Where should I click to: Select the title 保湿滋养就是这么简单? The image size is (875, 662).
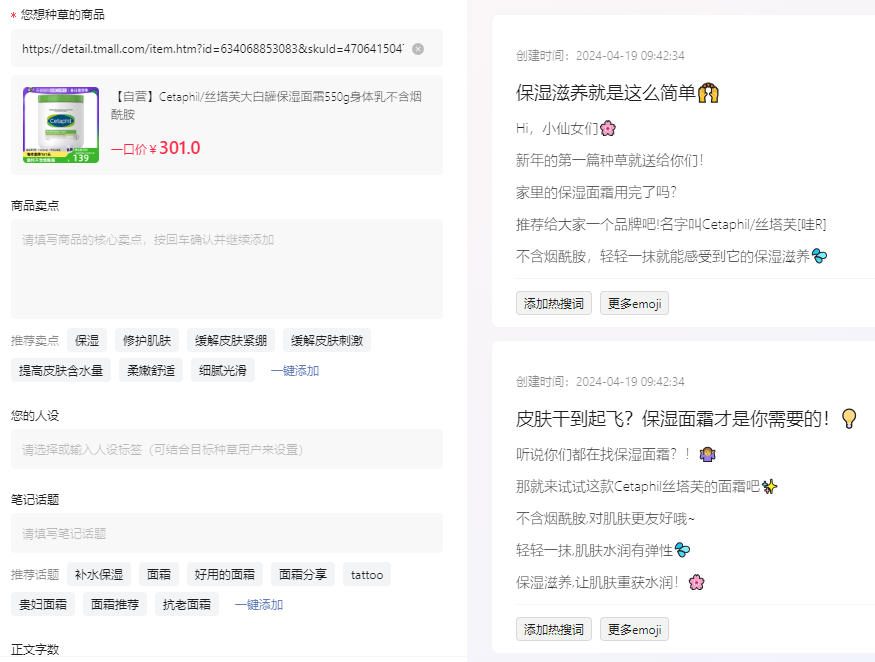(x=605, y=93)
